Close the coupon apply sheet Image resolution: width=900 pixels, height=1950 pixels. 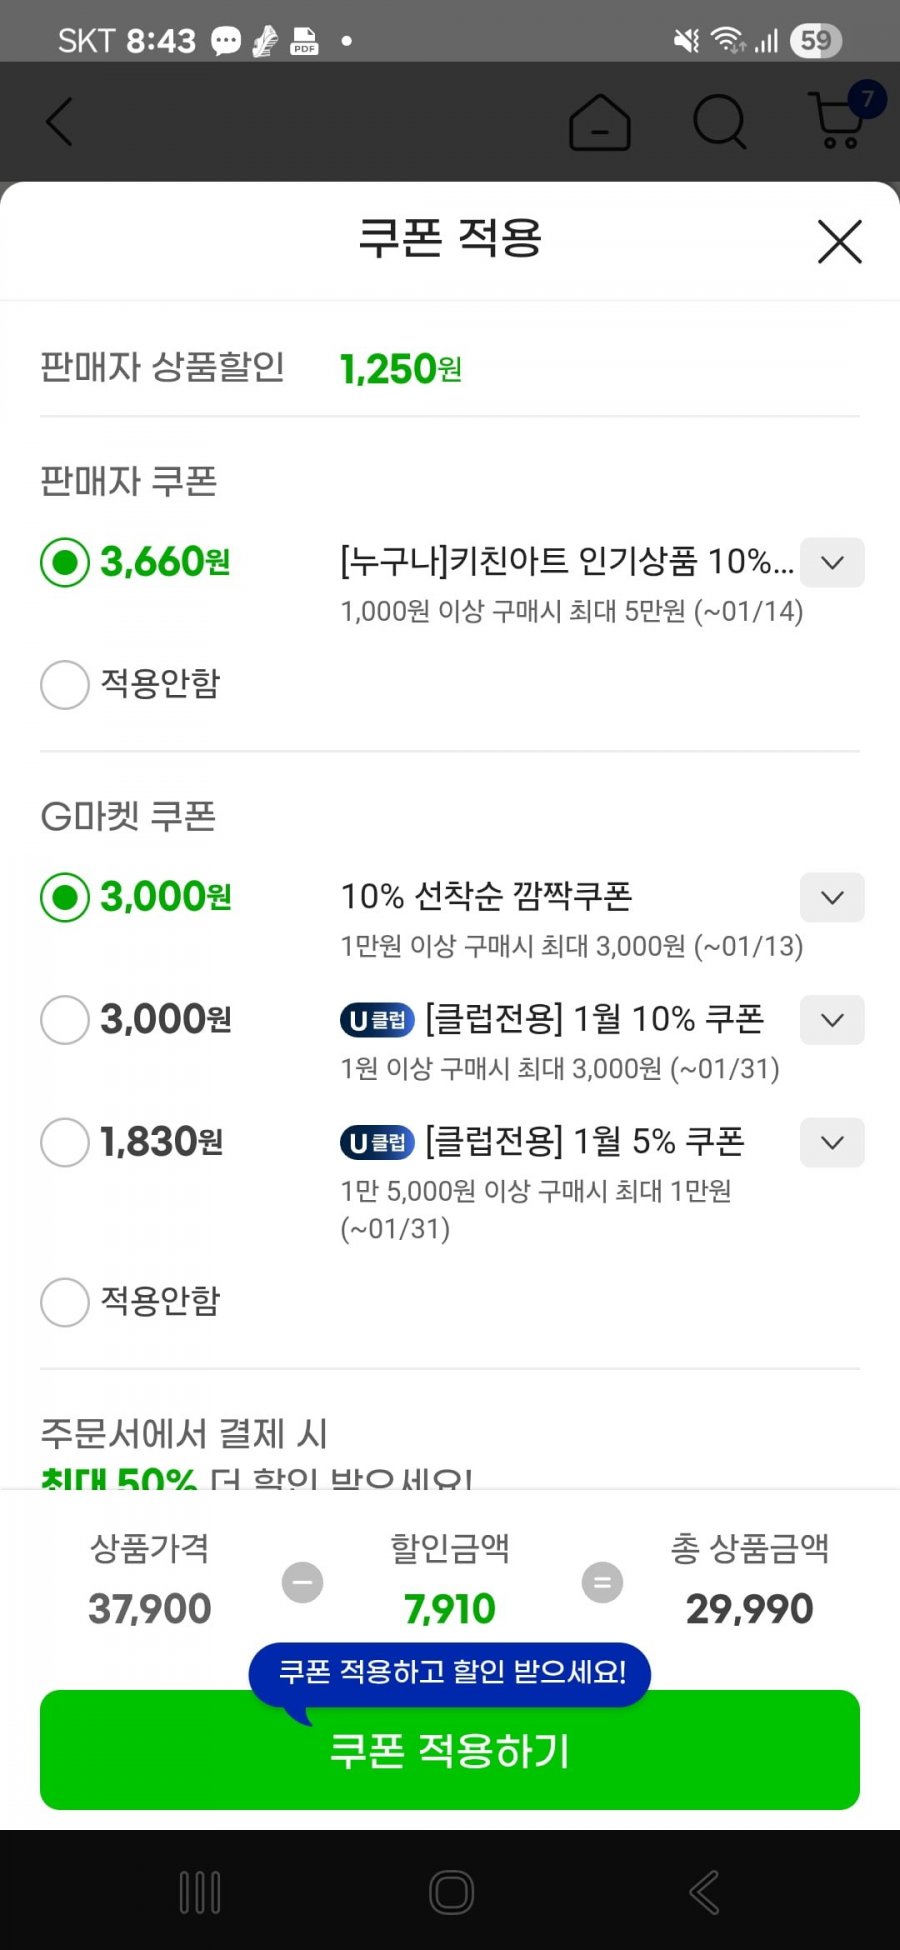pos(839,241)
